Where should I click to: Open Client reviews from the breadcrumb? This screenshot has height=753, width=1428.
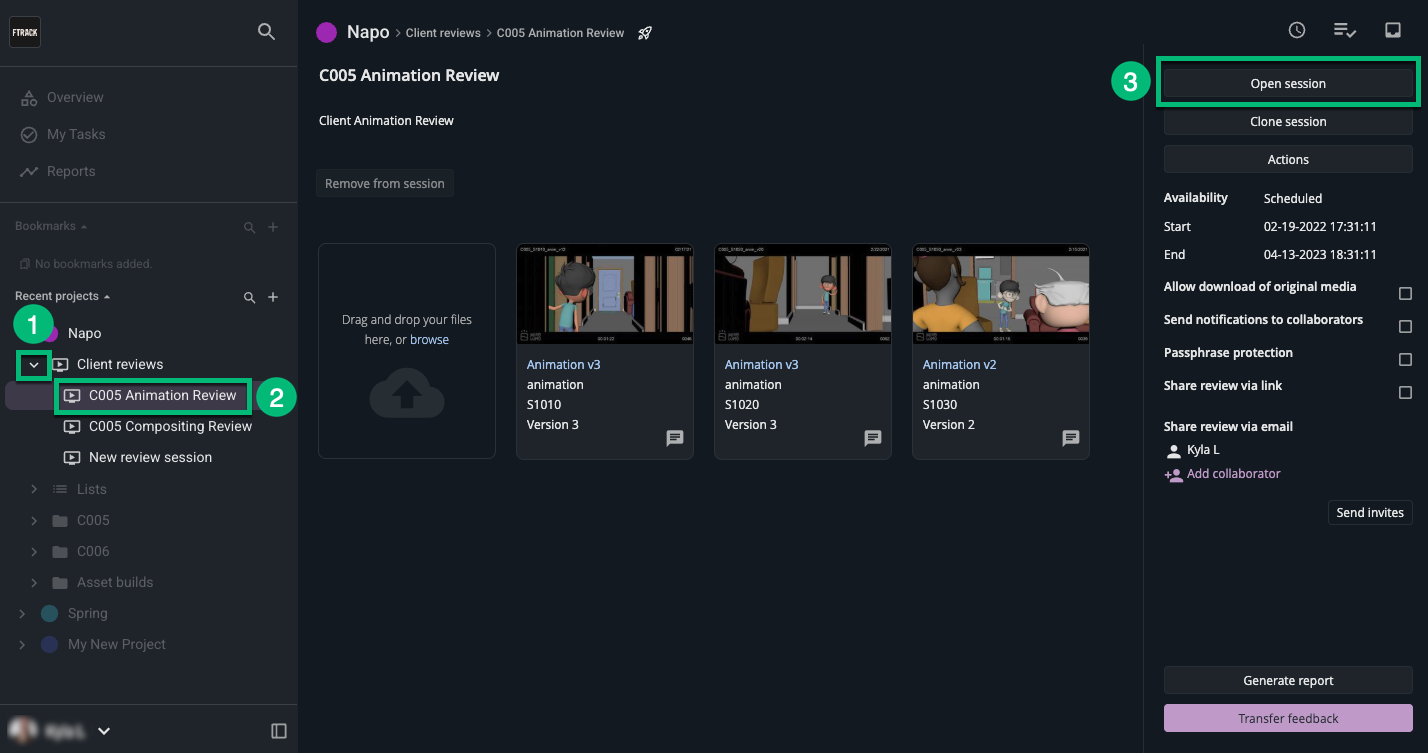pos(443,32)
